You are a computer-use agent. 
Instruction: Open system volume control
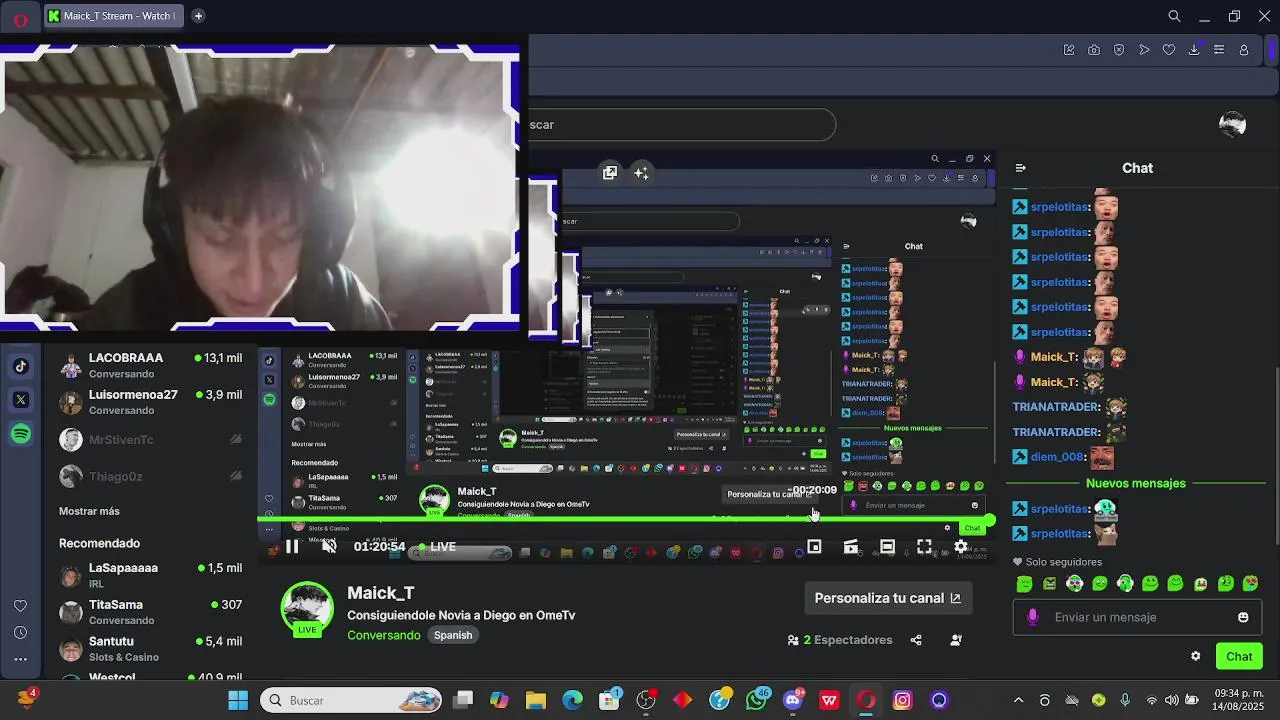pos(1171,700)
